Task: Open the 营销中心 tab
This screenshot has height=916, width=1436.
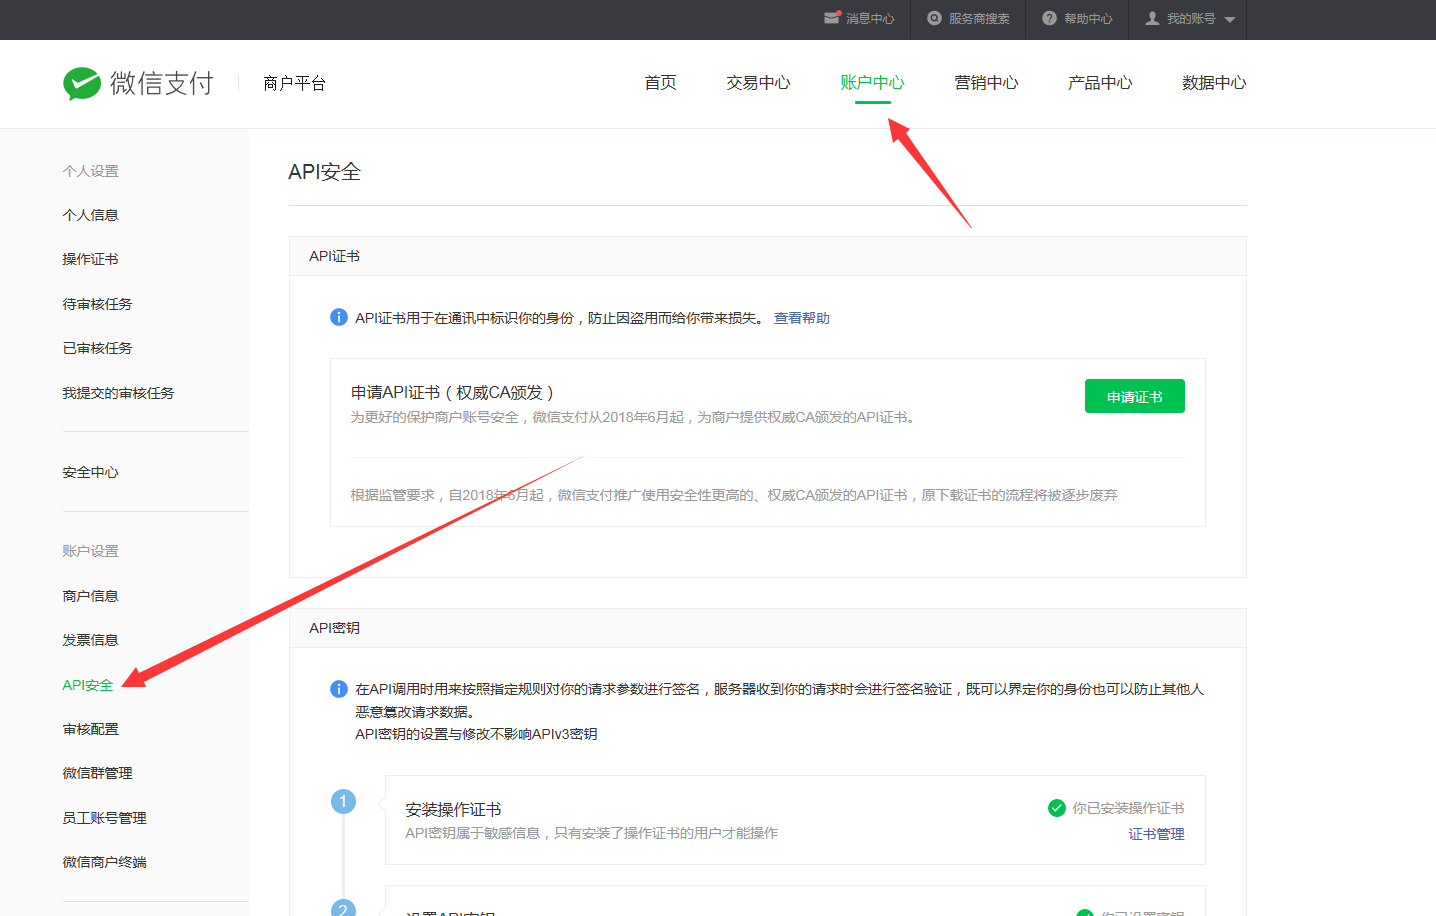Action: point(986,83)
